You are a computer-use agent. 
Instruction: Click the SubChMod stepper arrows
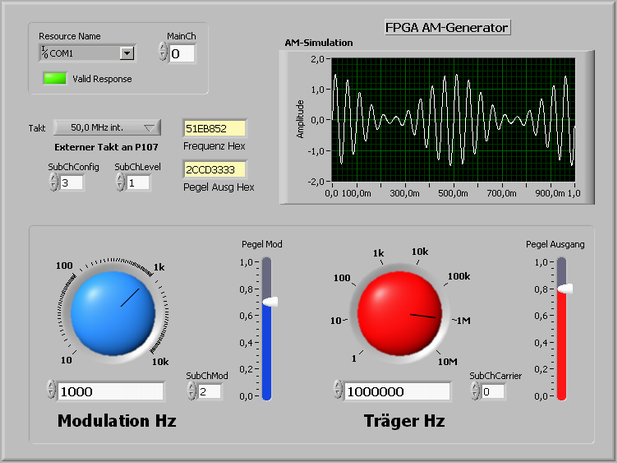[192, 391]
